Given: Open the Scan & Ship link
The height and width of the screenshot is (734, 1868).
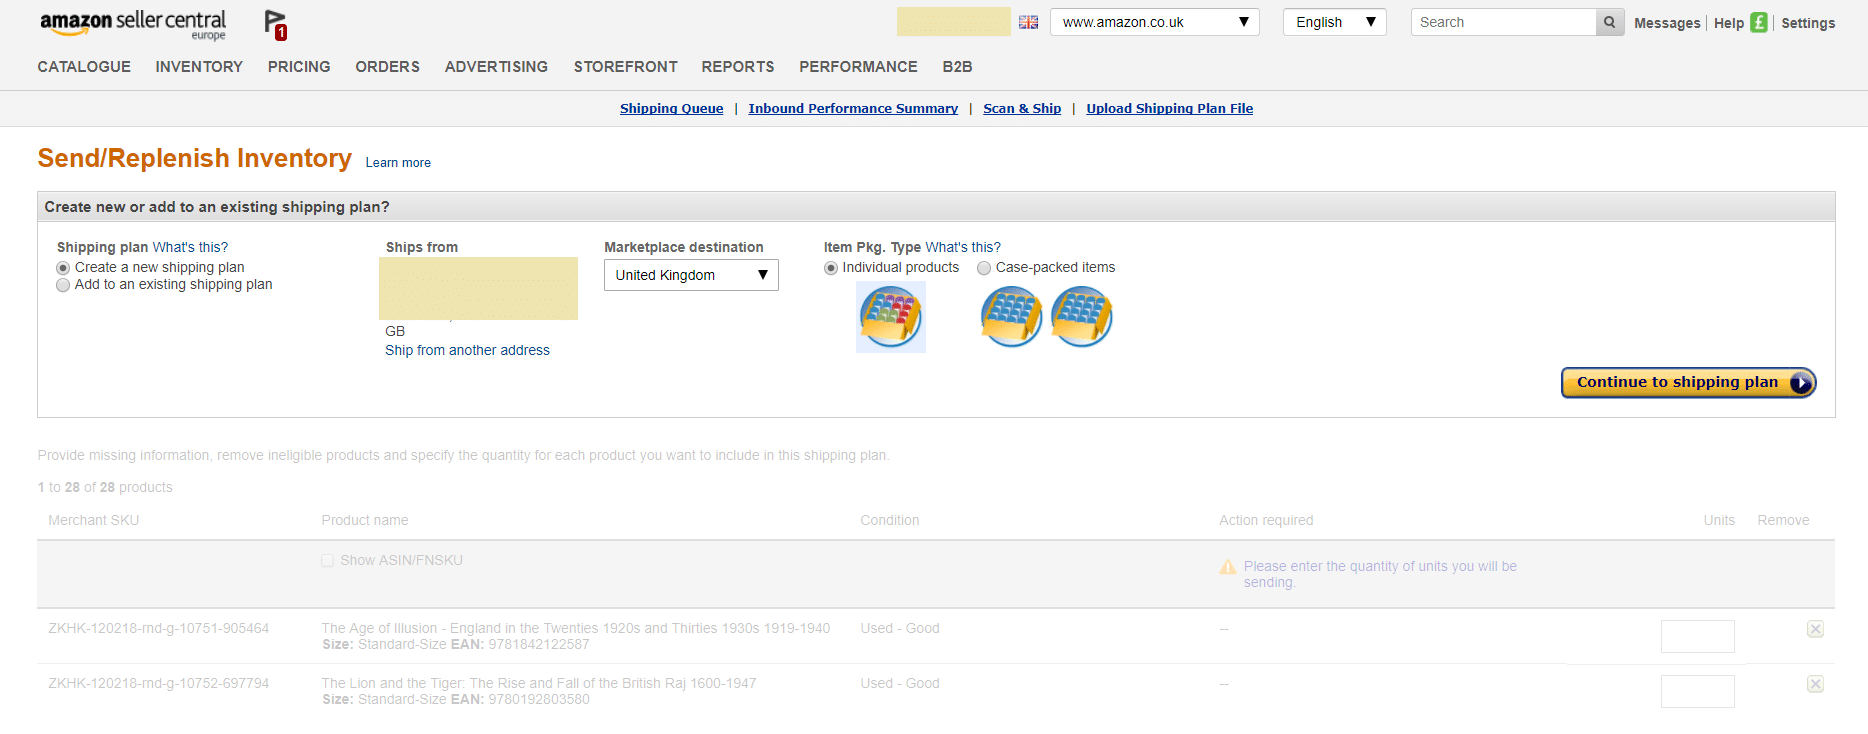Looking at the screenshot, I should (1022, 109).
